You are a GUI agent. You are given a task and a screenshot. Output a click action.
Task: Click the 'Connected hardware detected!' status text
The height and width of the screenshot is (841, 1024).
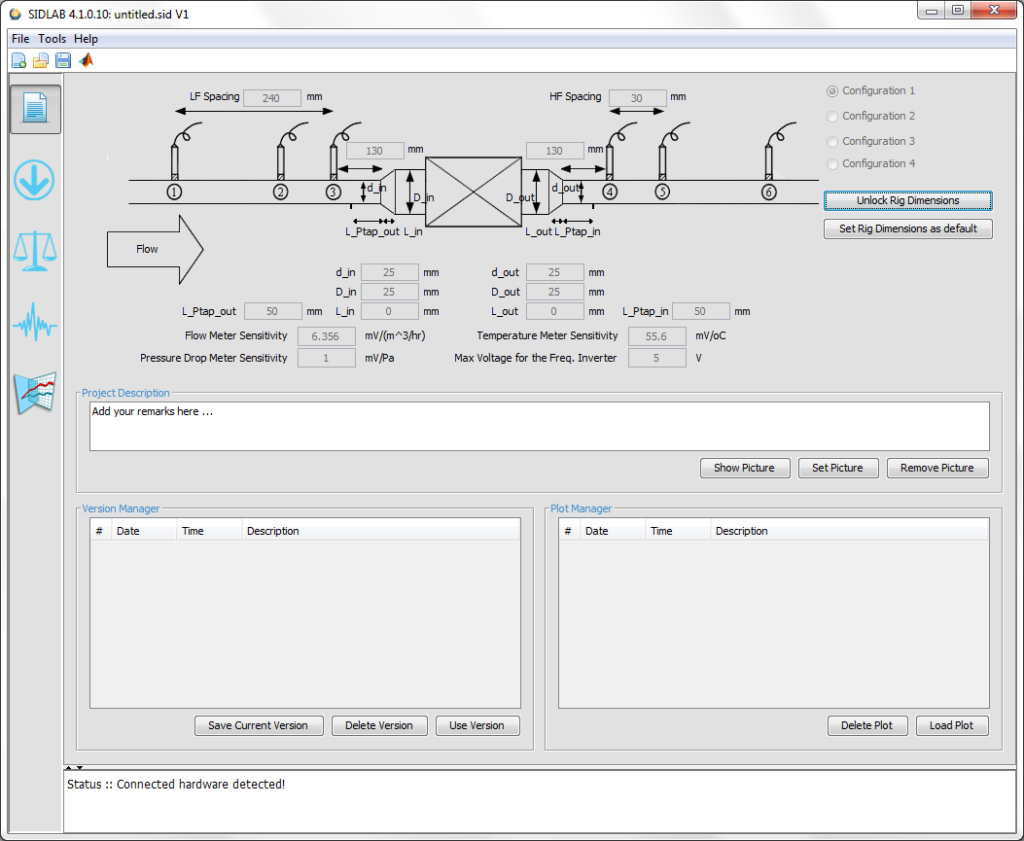pyautogui.click(x=201, y=784)
